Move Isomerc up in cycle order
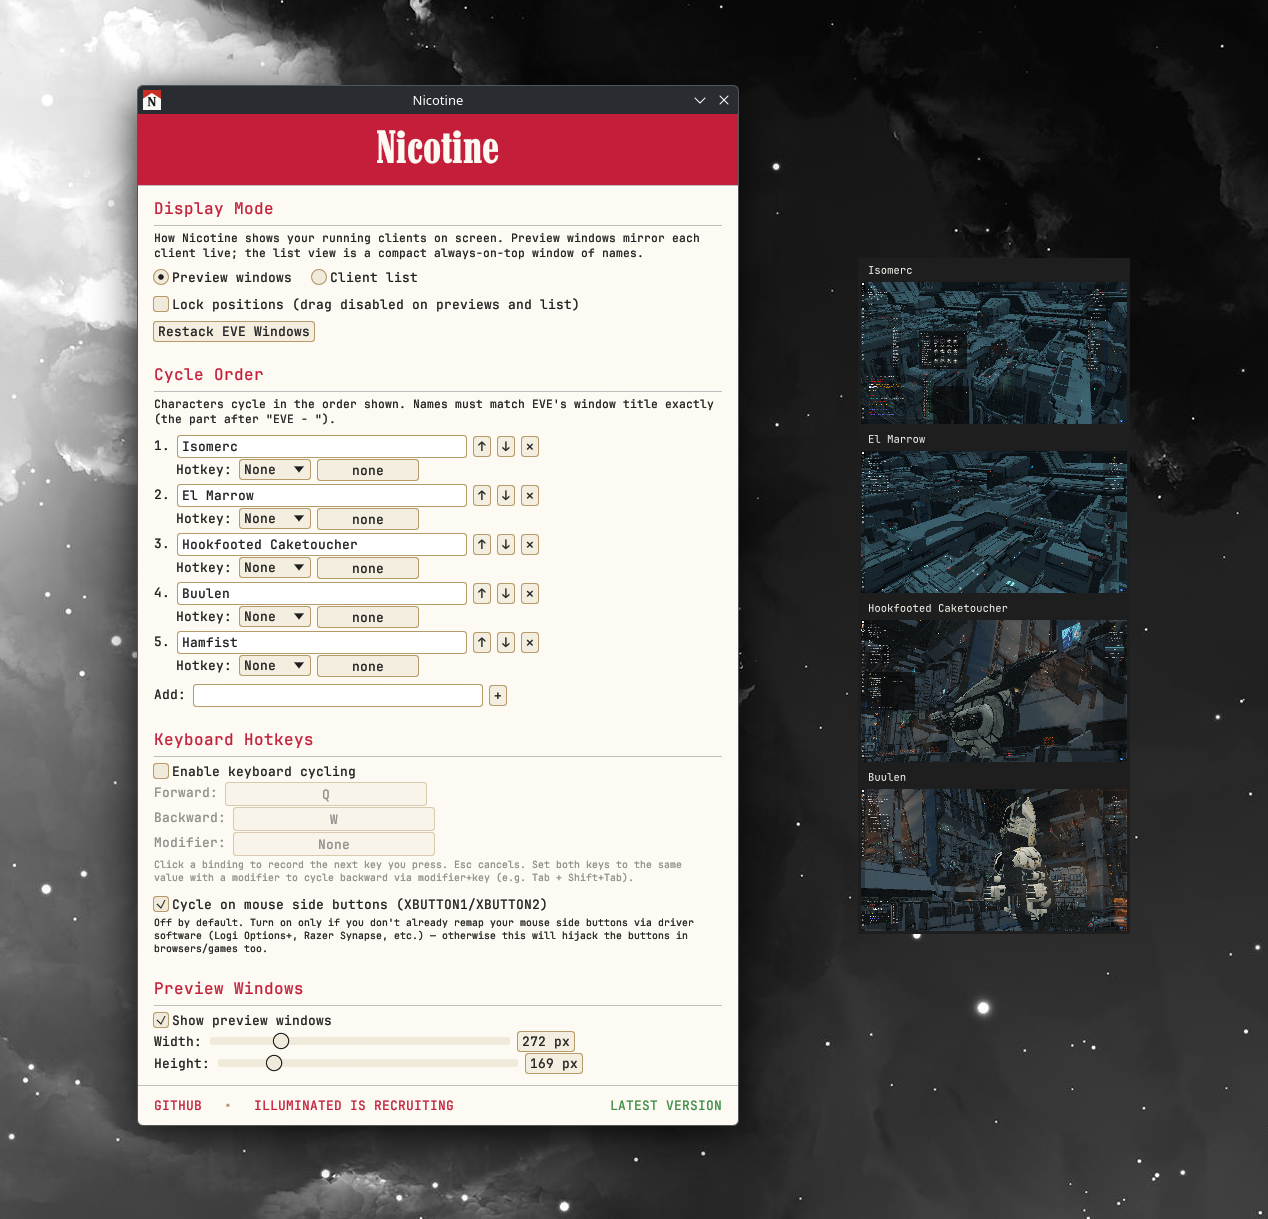The width and height of the screenshot is (1268, 1219). pos(482,446)
